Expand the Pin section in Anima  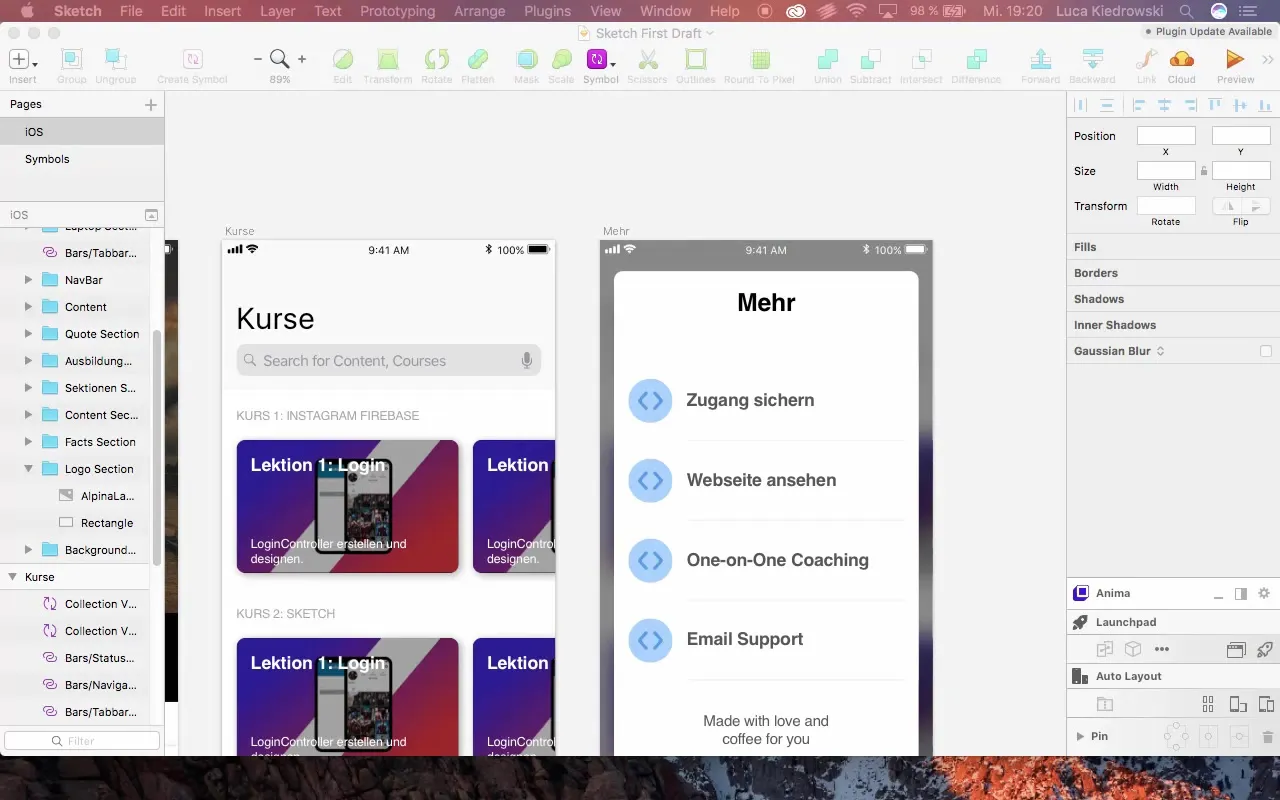(x=1079, y=736)
